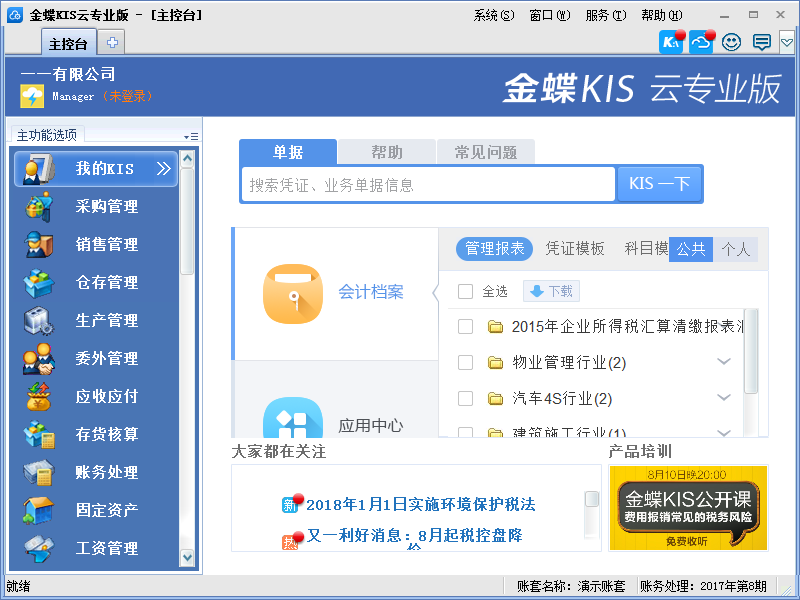This screenshot has width=800, height=600.
Task: Switch to the 帮助 search tab
Action: (x=387, y=152)
